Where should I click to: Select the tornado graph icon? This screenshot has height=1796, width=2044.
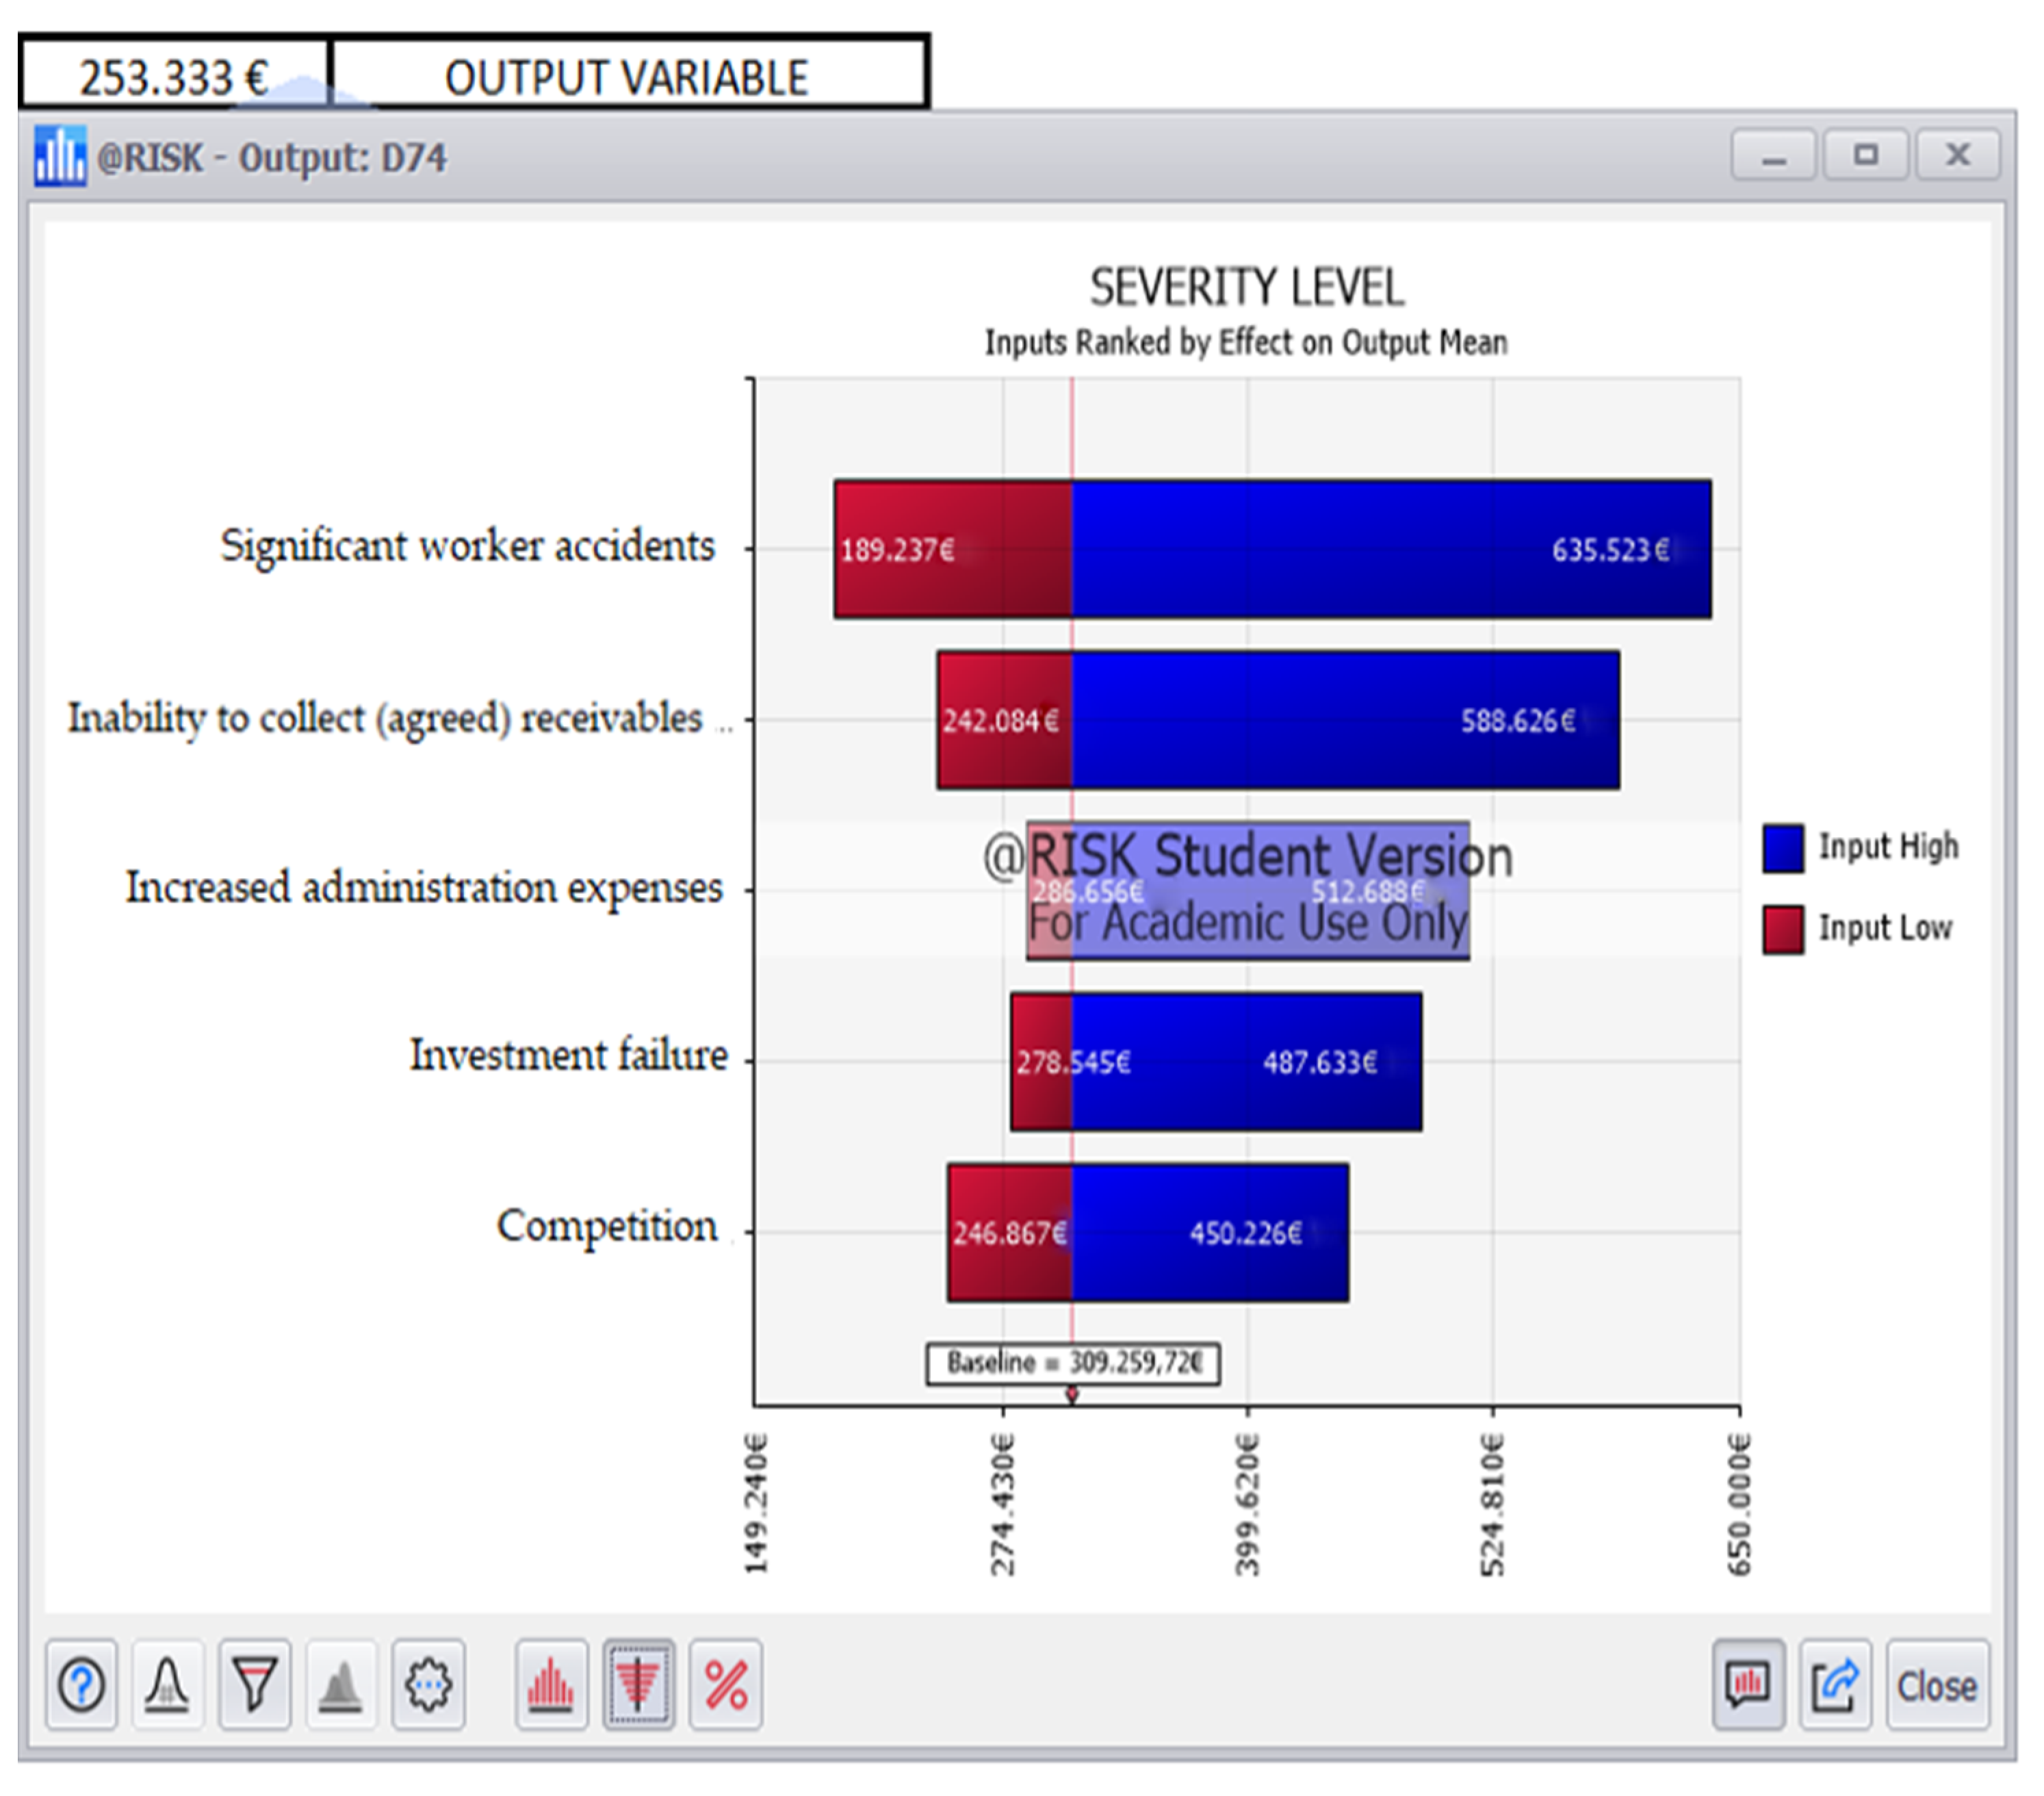[638, 1685]
